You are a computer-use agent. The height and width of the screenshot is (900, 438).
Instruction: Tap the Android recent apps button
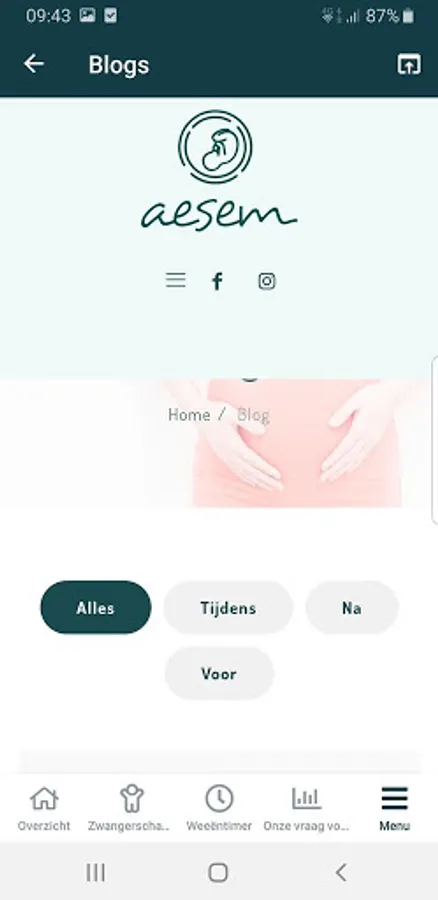[x=95, y=872]
